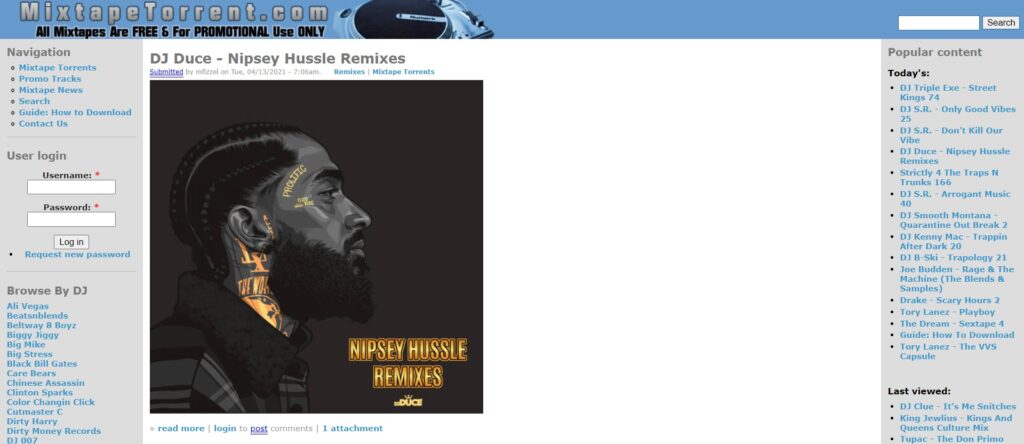This screenshot has width=1024, height=444.
Task: Open DJ Triple Exe - Street Kings 74
Action: (x=948, y=93)
